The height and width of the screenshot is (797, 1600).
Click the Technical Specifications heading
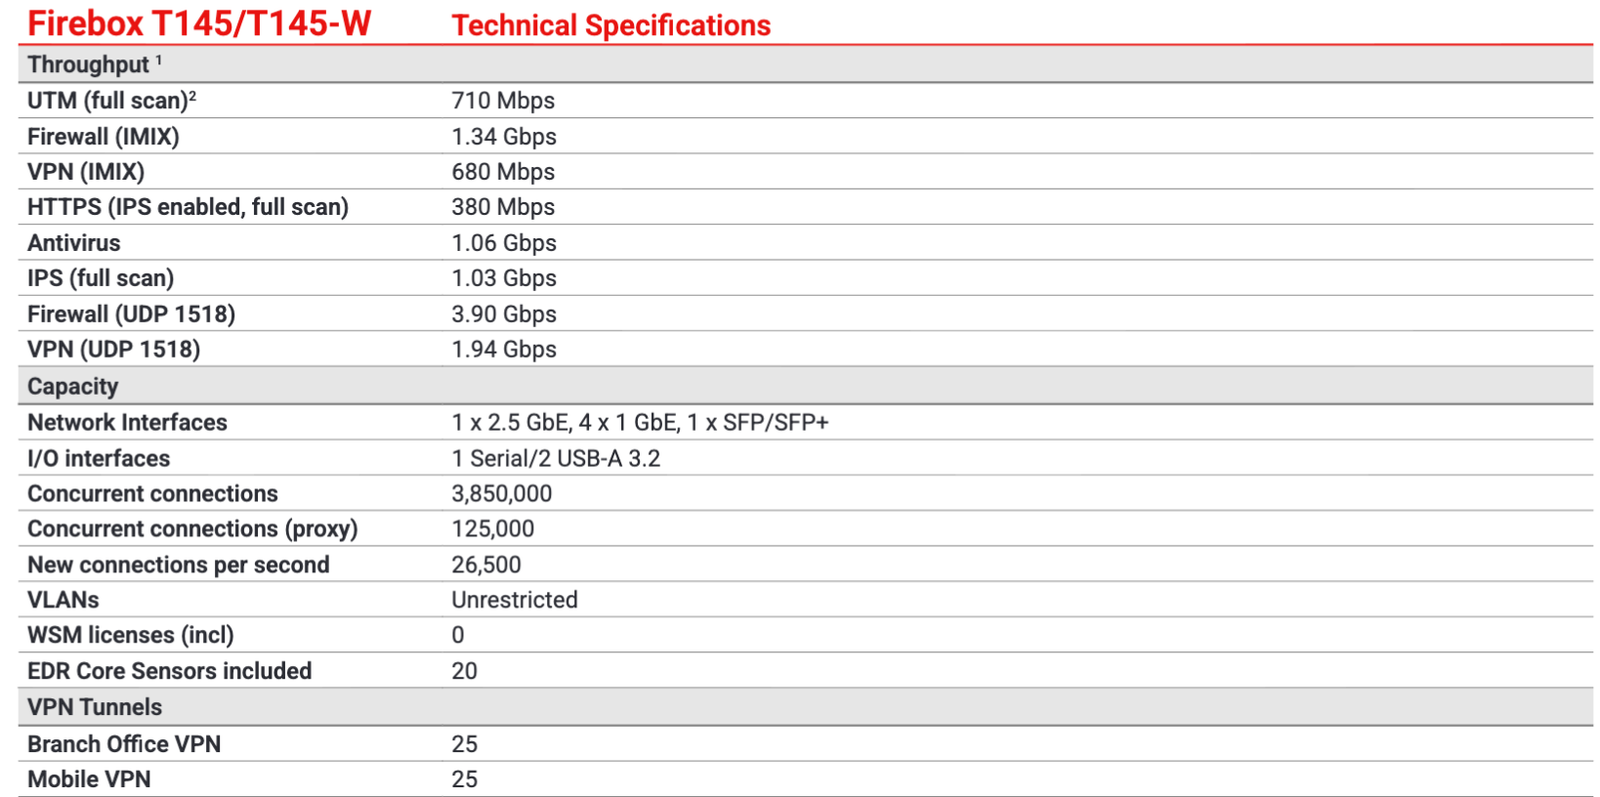click(x=611, y=25)
